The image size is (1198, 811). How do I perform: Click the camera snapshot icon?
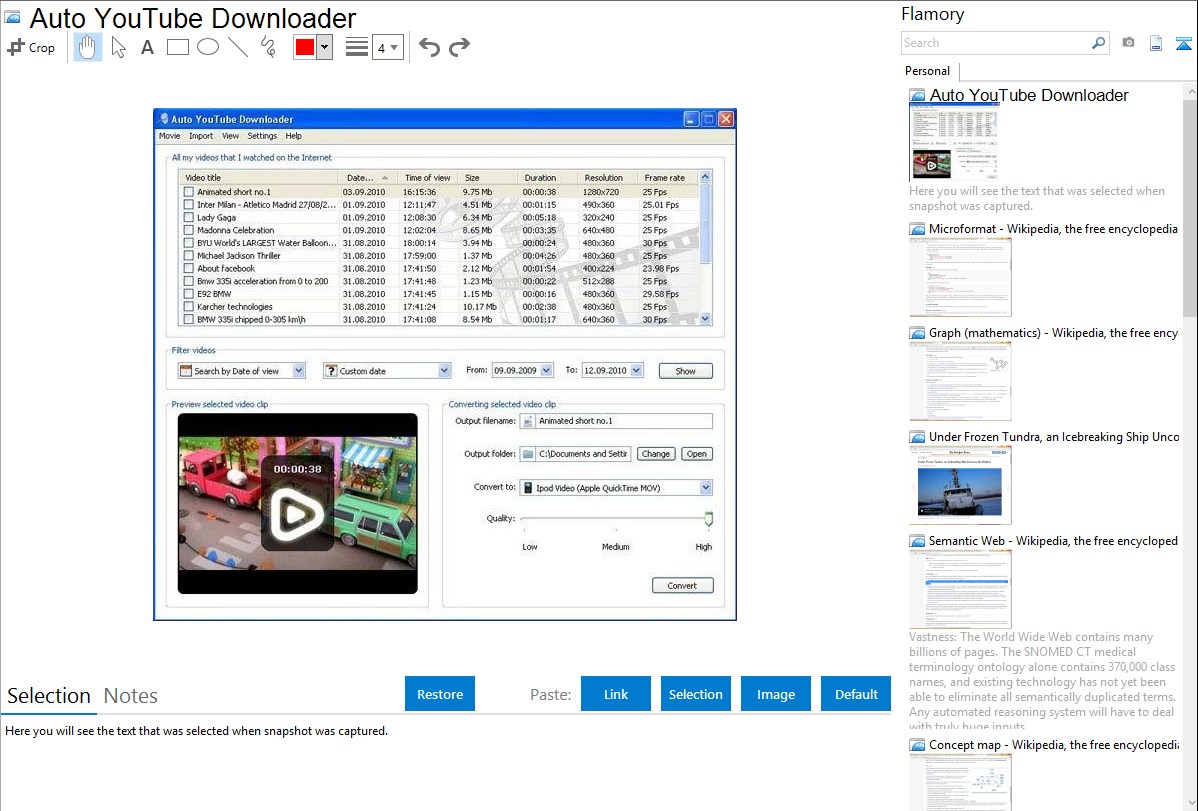click(1128, 43)
